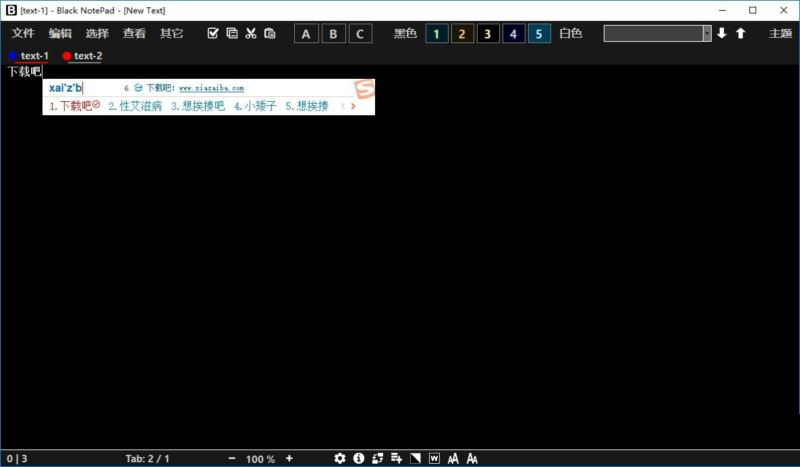
Task: Select color theme 3 swatch
Action: [488, 34]
